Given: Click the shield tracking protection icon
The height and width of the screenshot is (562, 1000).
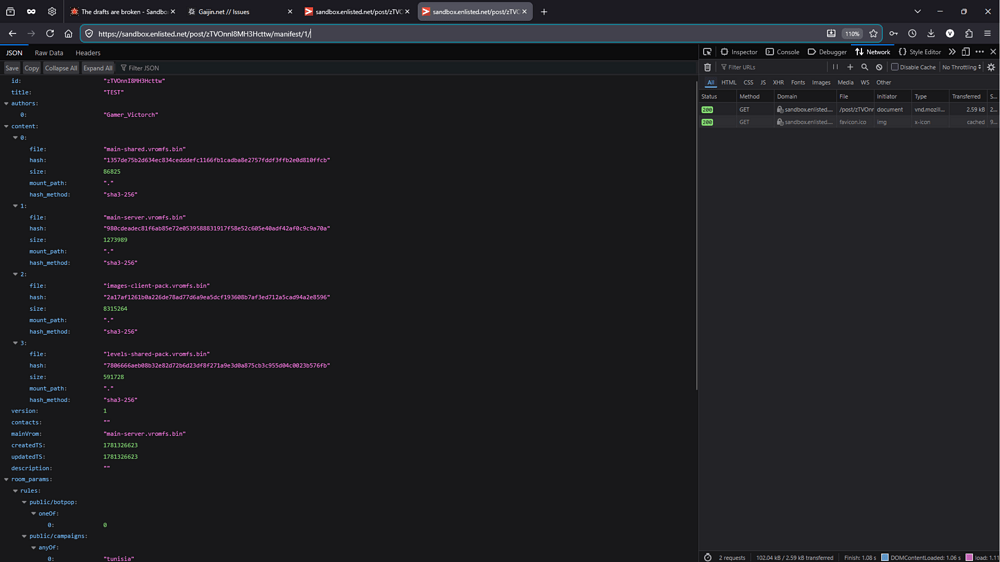Looking at the screenshot, I should (89, 34).
